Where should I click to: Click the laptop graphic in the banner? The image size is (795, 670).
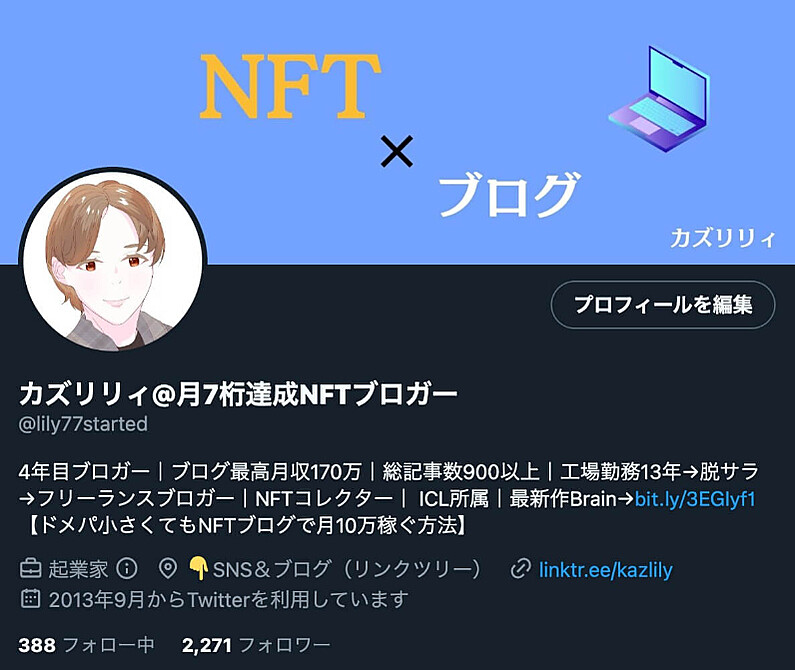coord(659,99)
